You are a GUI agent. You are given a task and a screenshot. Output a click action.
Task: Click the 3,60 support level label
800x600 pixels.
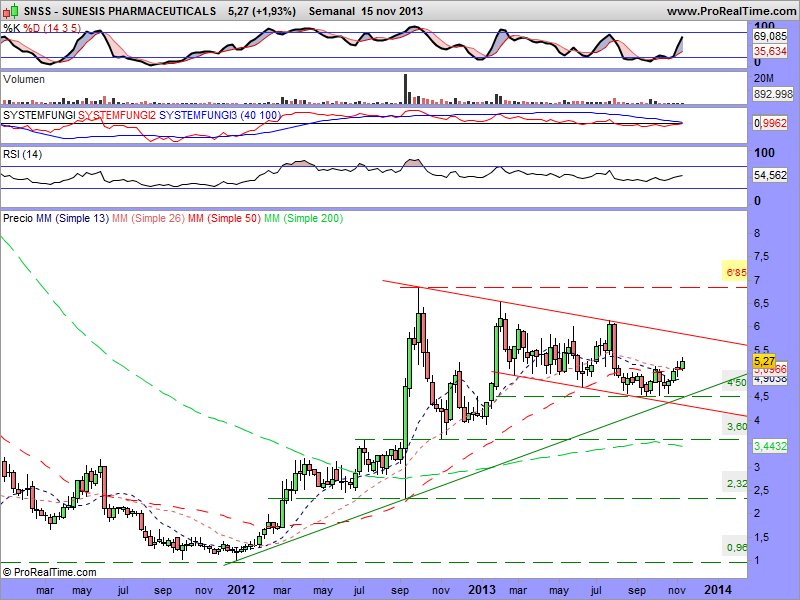(736, 427)
